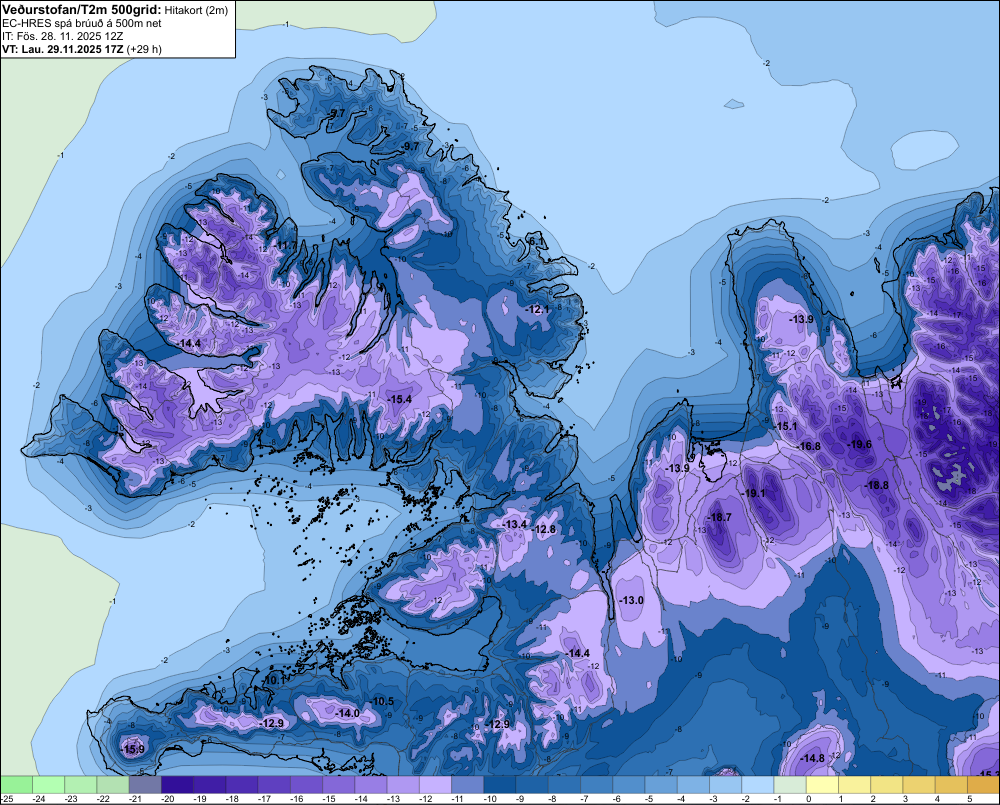
Task: Click the legend number '-9'
Action: 521,799
